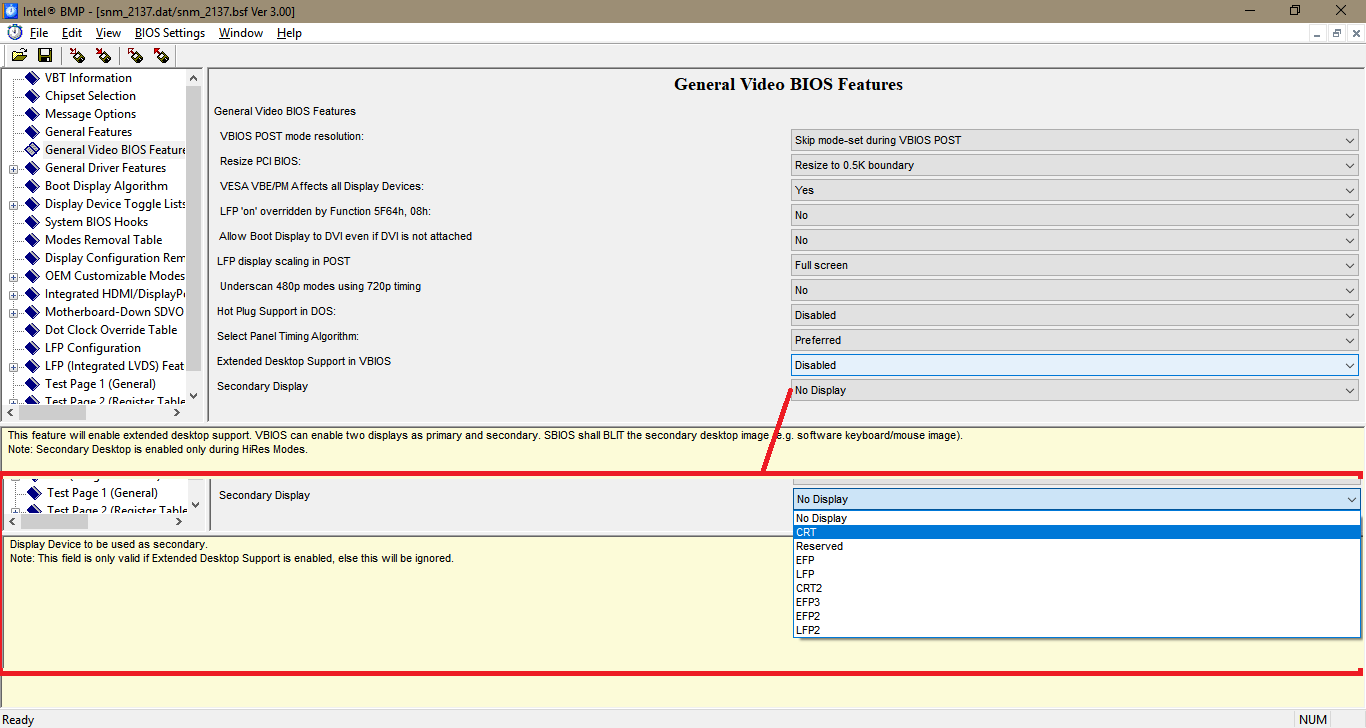Expand the General Driver Features tree node
This screenshot has width=1366, height=728.
(14, 168)
